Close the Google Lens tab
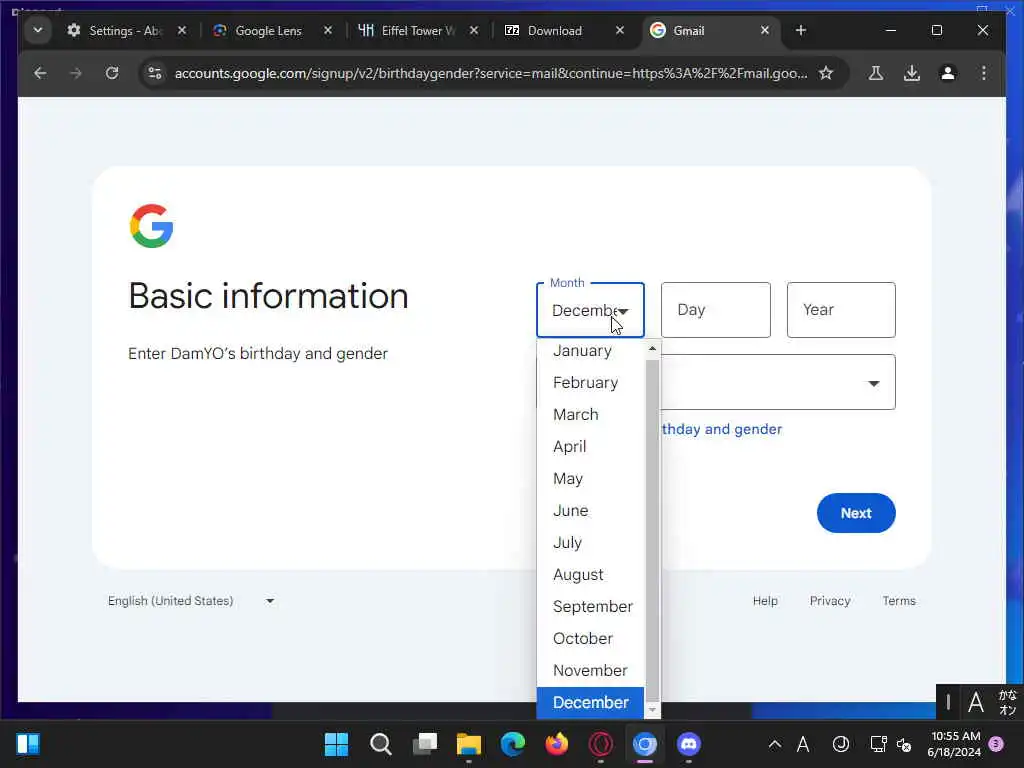This screenshot has height=768, width=1024. coord(328,31)
